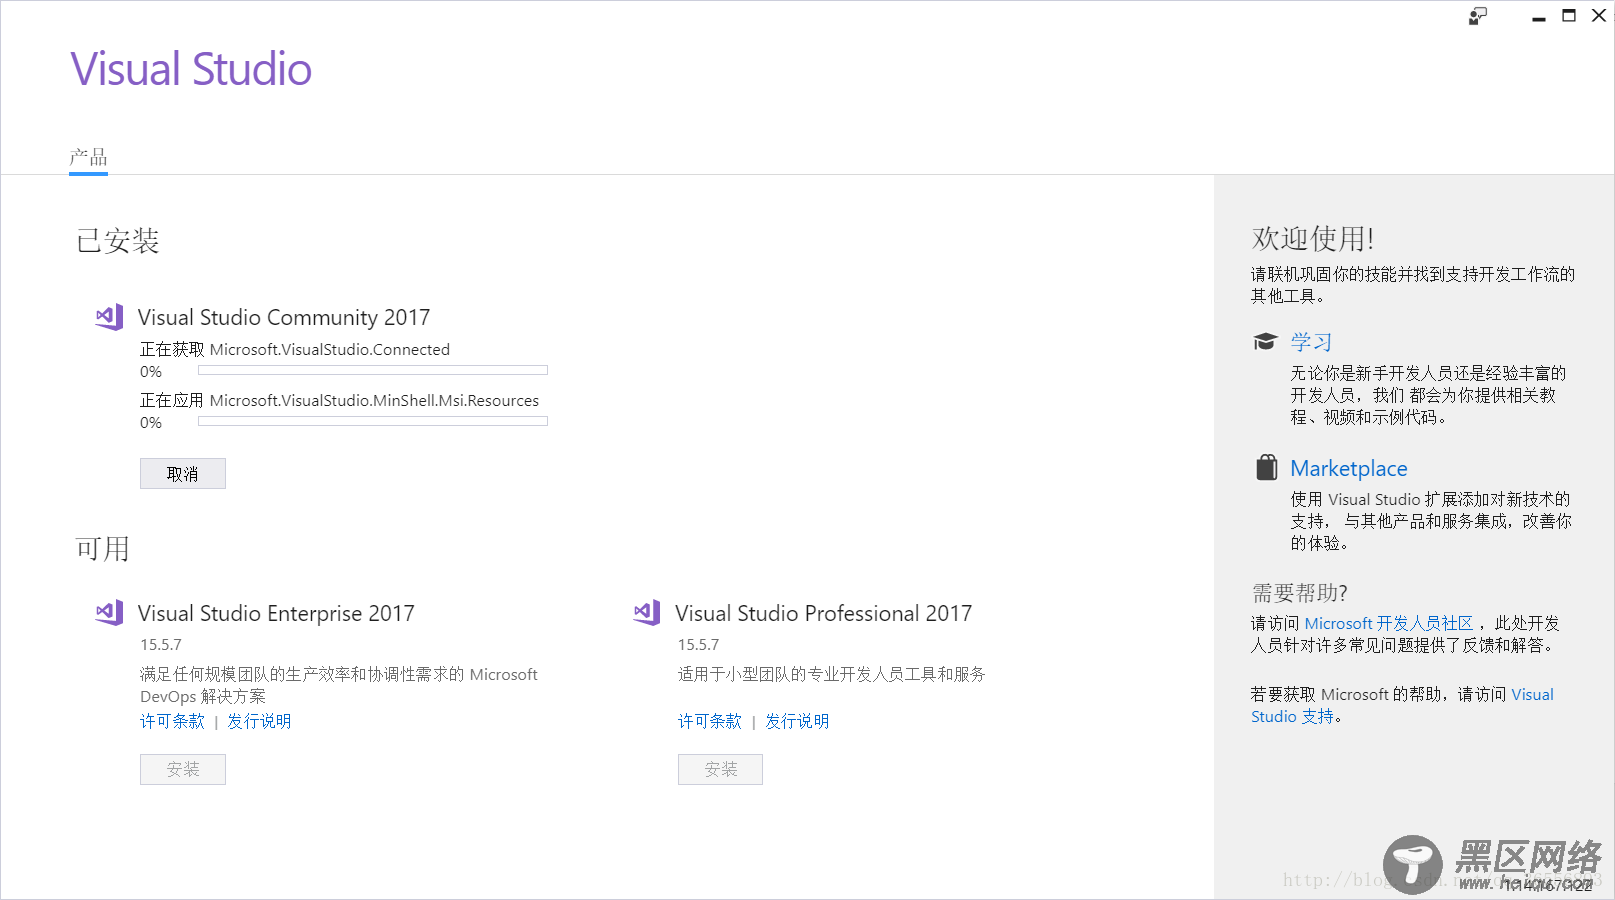The width and height of the screenshot is (1615, 900).
Task: Click the 已安装 section heading
Action: [118, 241]
